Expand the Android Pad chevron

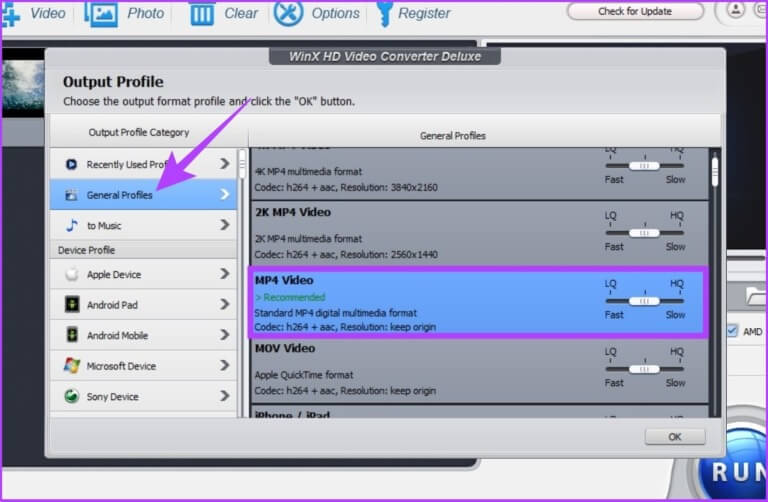(225, 304)
